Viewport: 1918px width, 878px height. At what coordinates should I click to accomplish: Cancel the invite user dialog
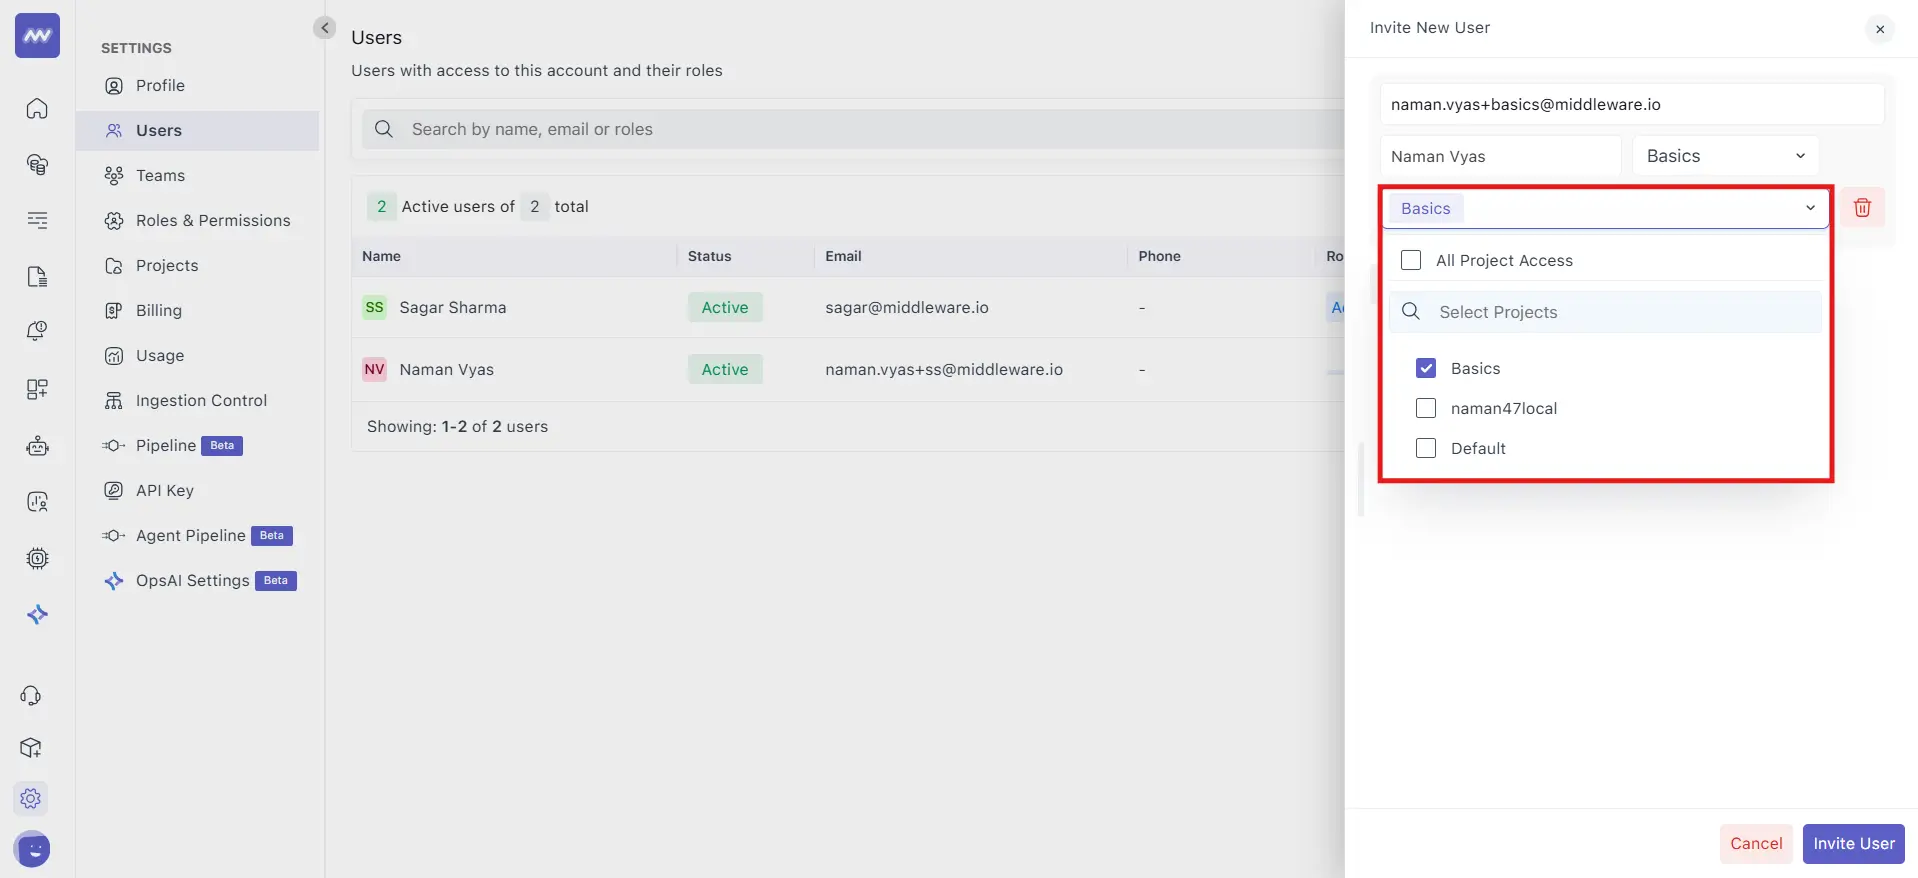(x=1756, y=843)
